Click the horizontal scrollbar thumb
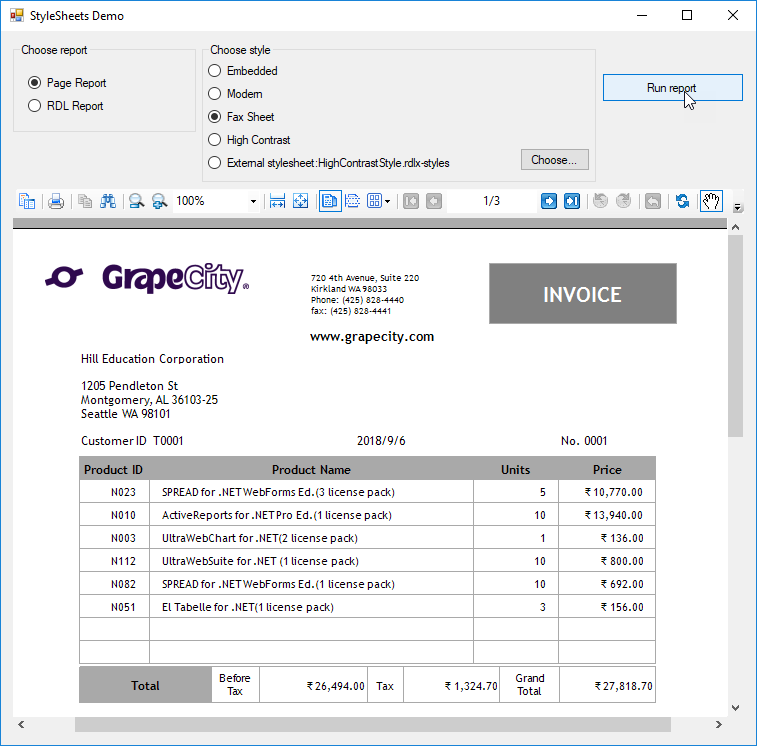Image resolution: width=757 pixels, height=746 pixels. [372, 724]
